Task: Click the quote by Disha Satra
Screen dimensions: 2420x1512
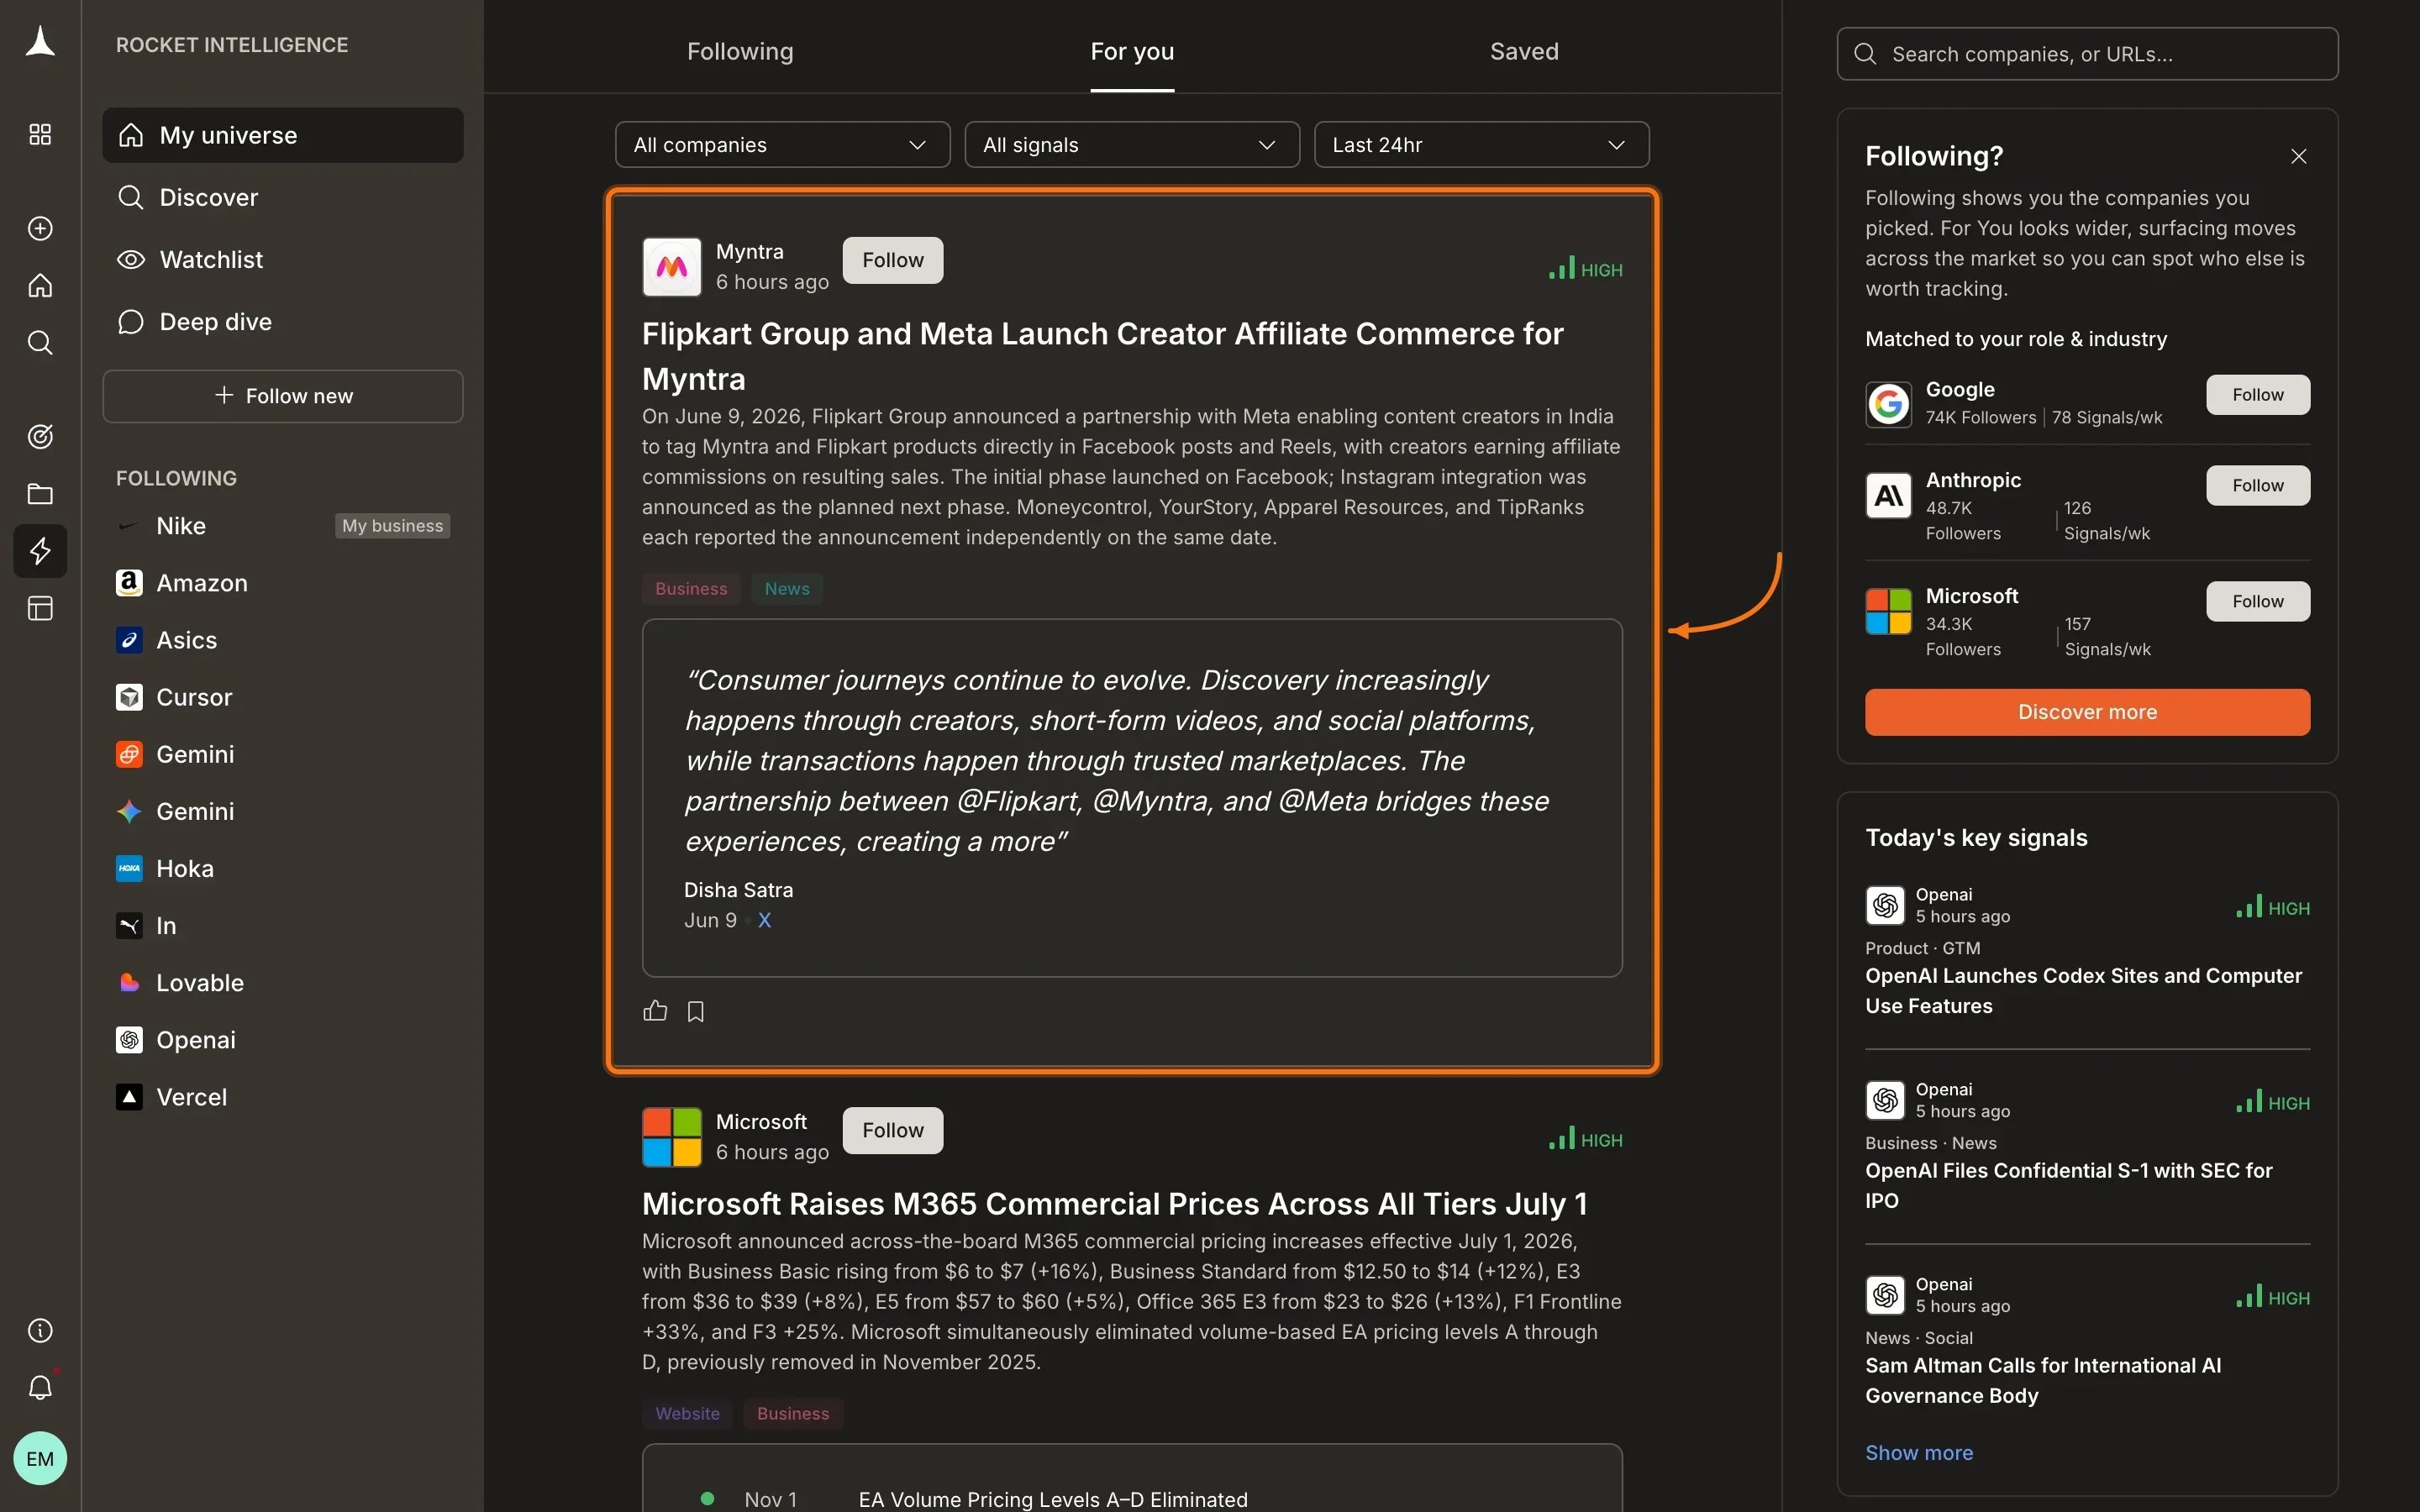Action: (1117, 760)
